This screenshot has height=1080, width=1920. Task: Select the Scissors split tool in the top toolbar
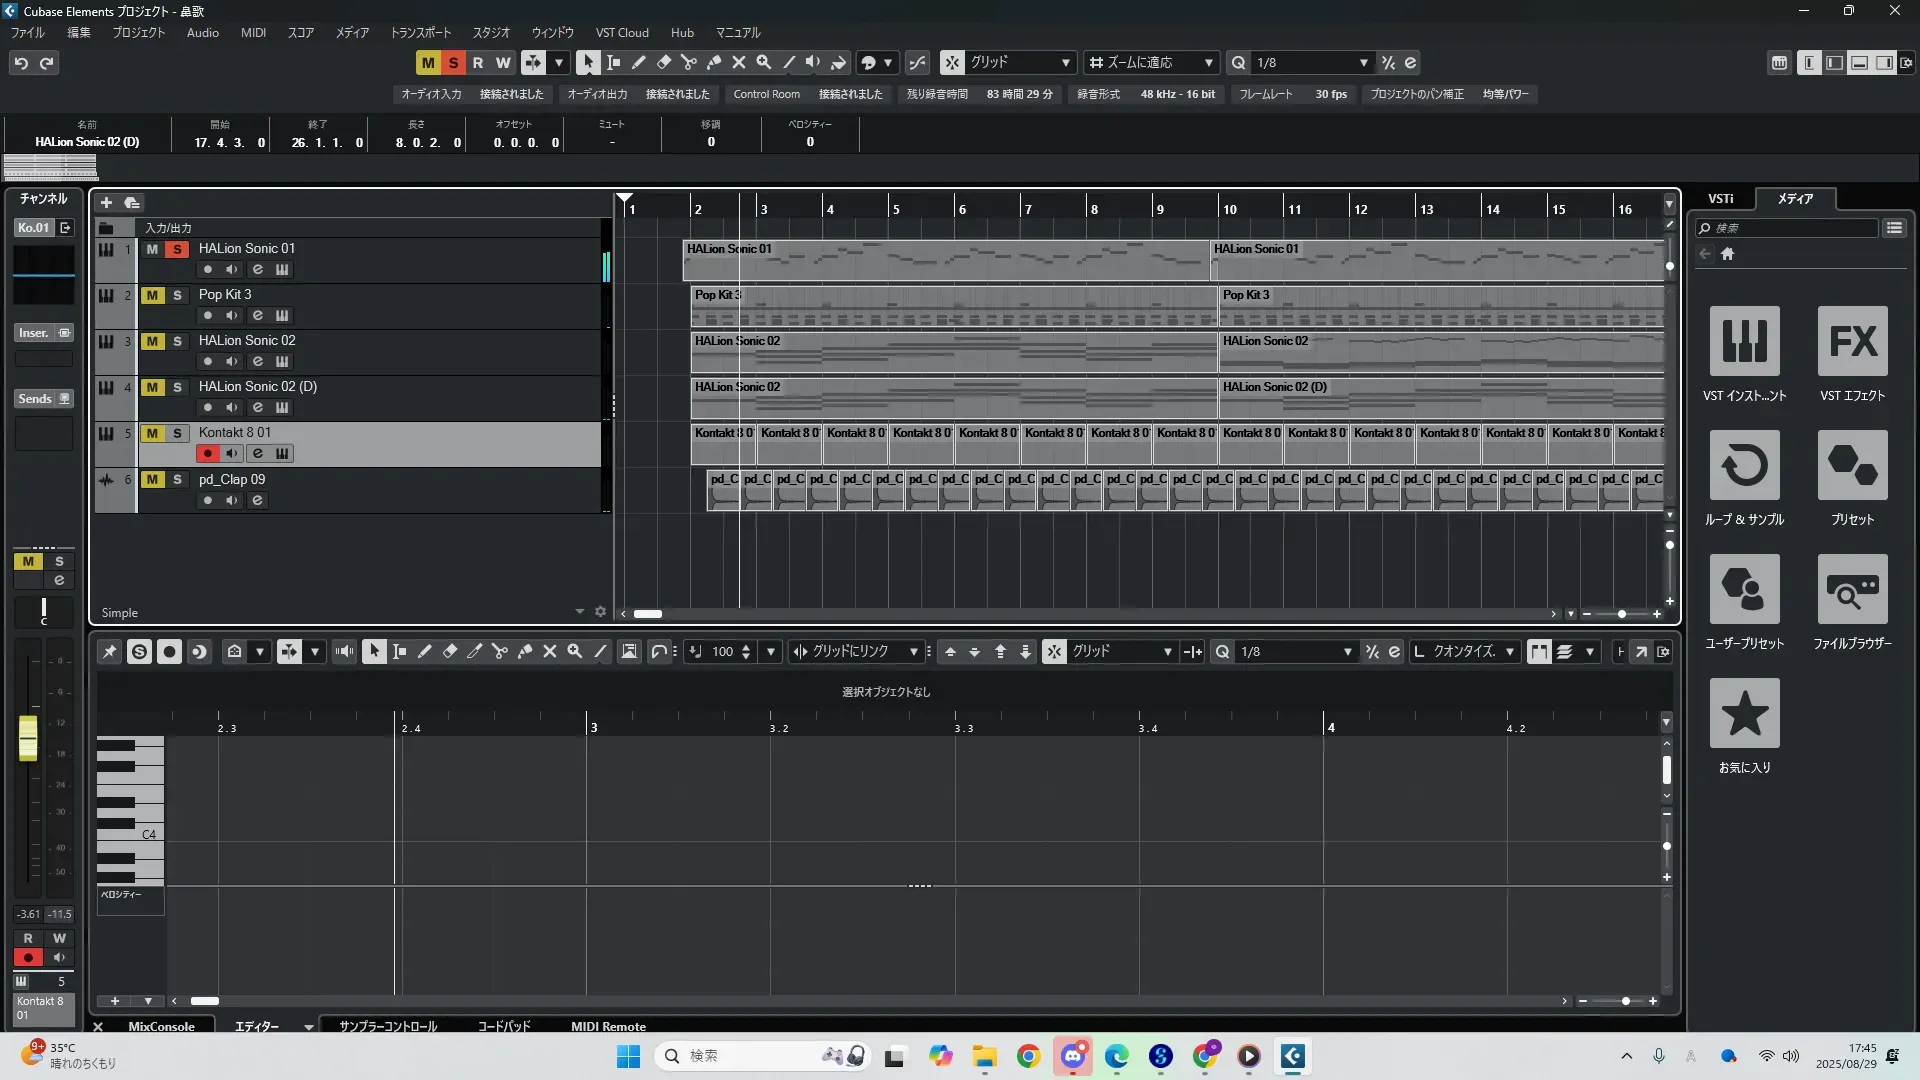689,62
